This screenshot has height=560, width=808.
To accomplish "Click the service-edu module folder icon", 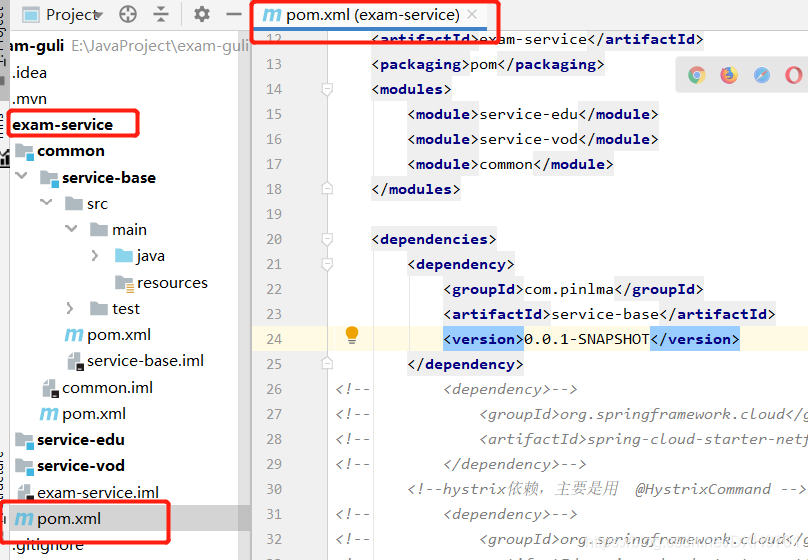I will tap(24, 440).
